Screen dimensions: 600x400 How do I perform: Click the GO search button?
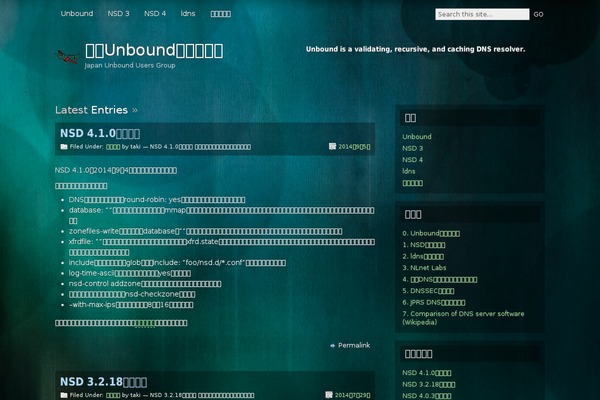538,15
